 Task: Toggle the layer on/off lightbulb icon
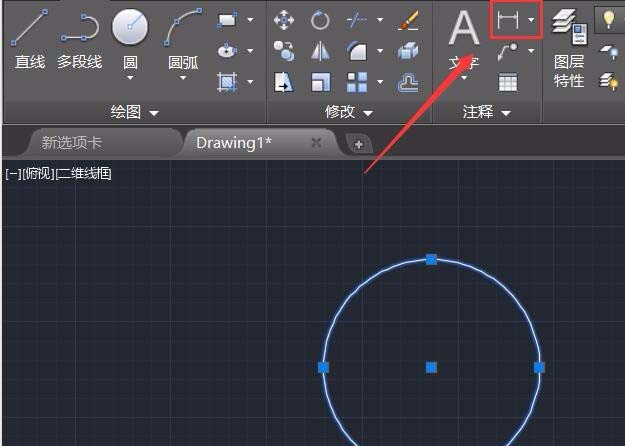(x=608, y=19)
